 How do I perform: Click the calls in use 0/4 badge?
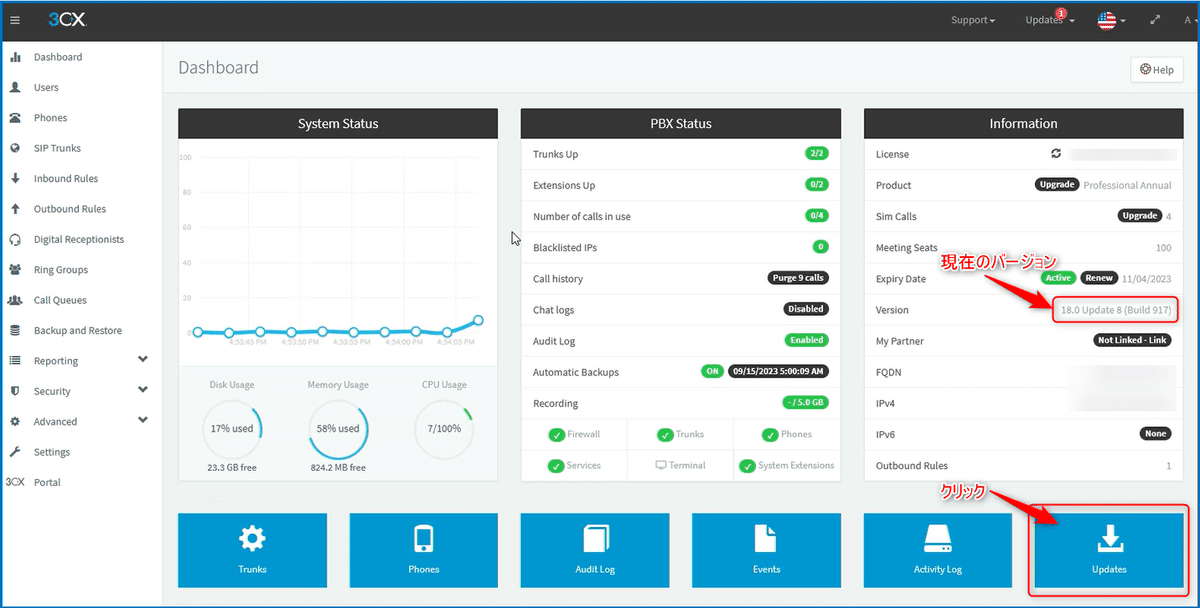coord(816,216)
